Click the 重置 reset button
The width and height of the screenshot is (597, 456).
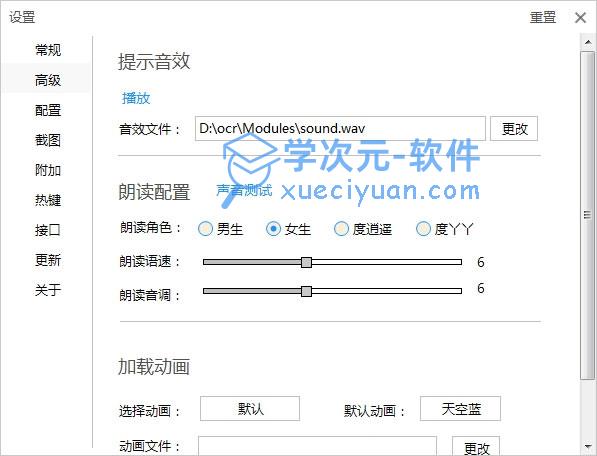[543, 18]
